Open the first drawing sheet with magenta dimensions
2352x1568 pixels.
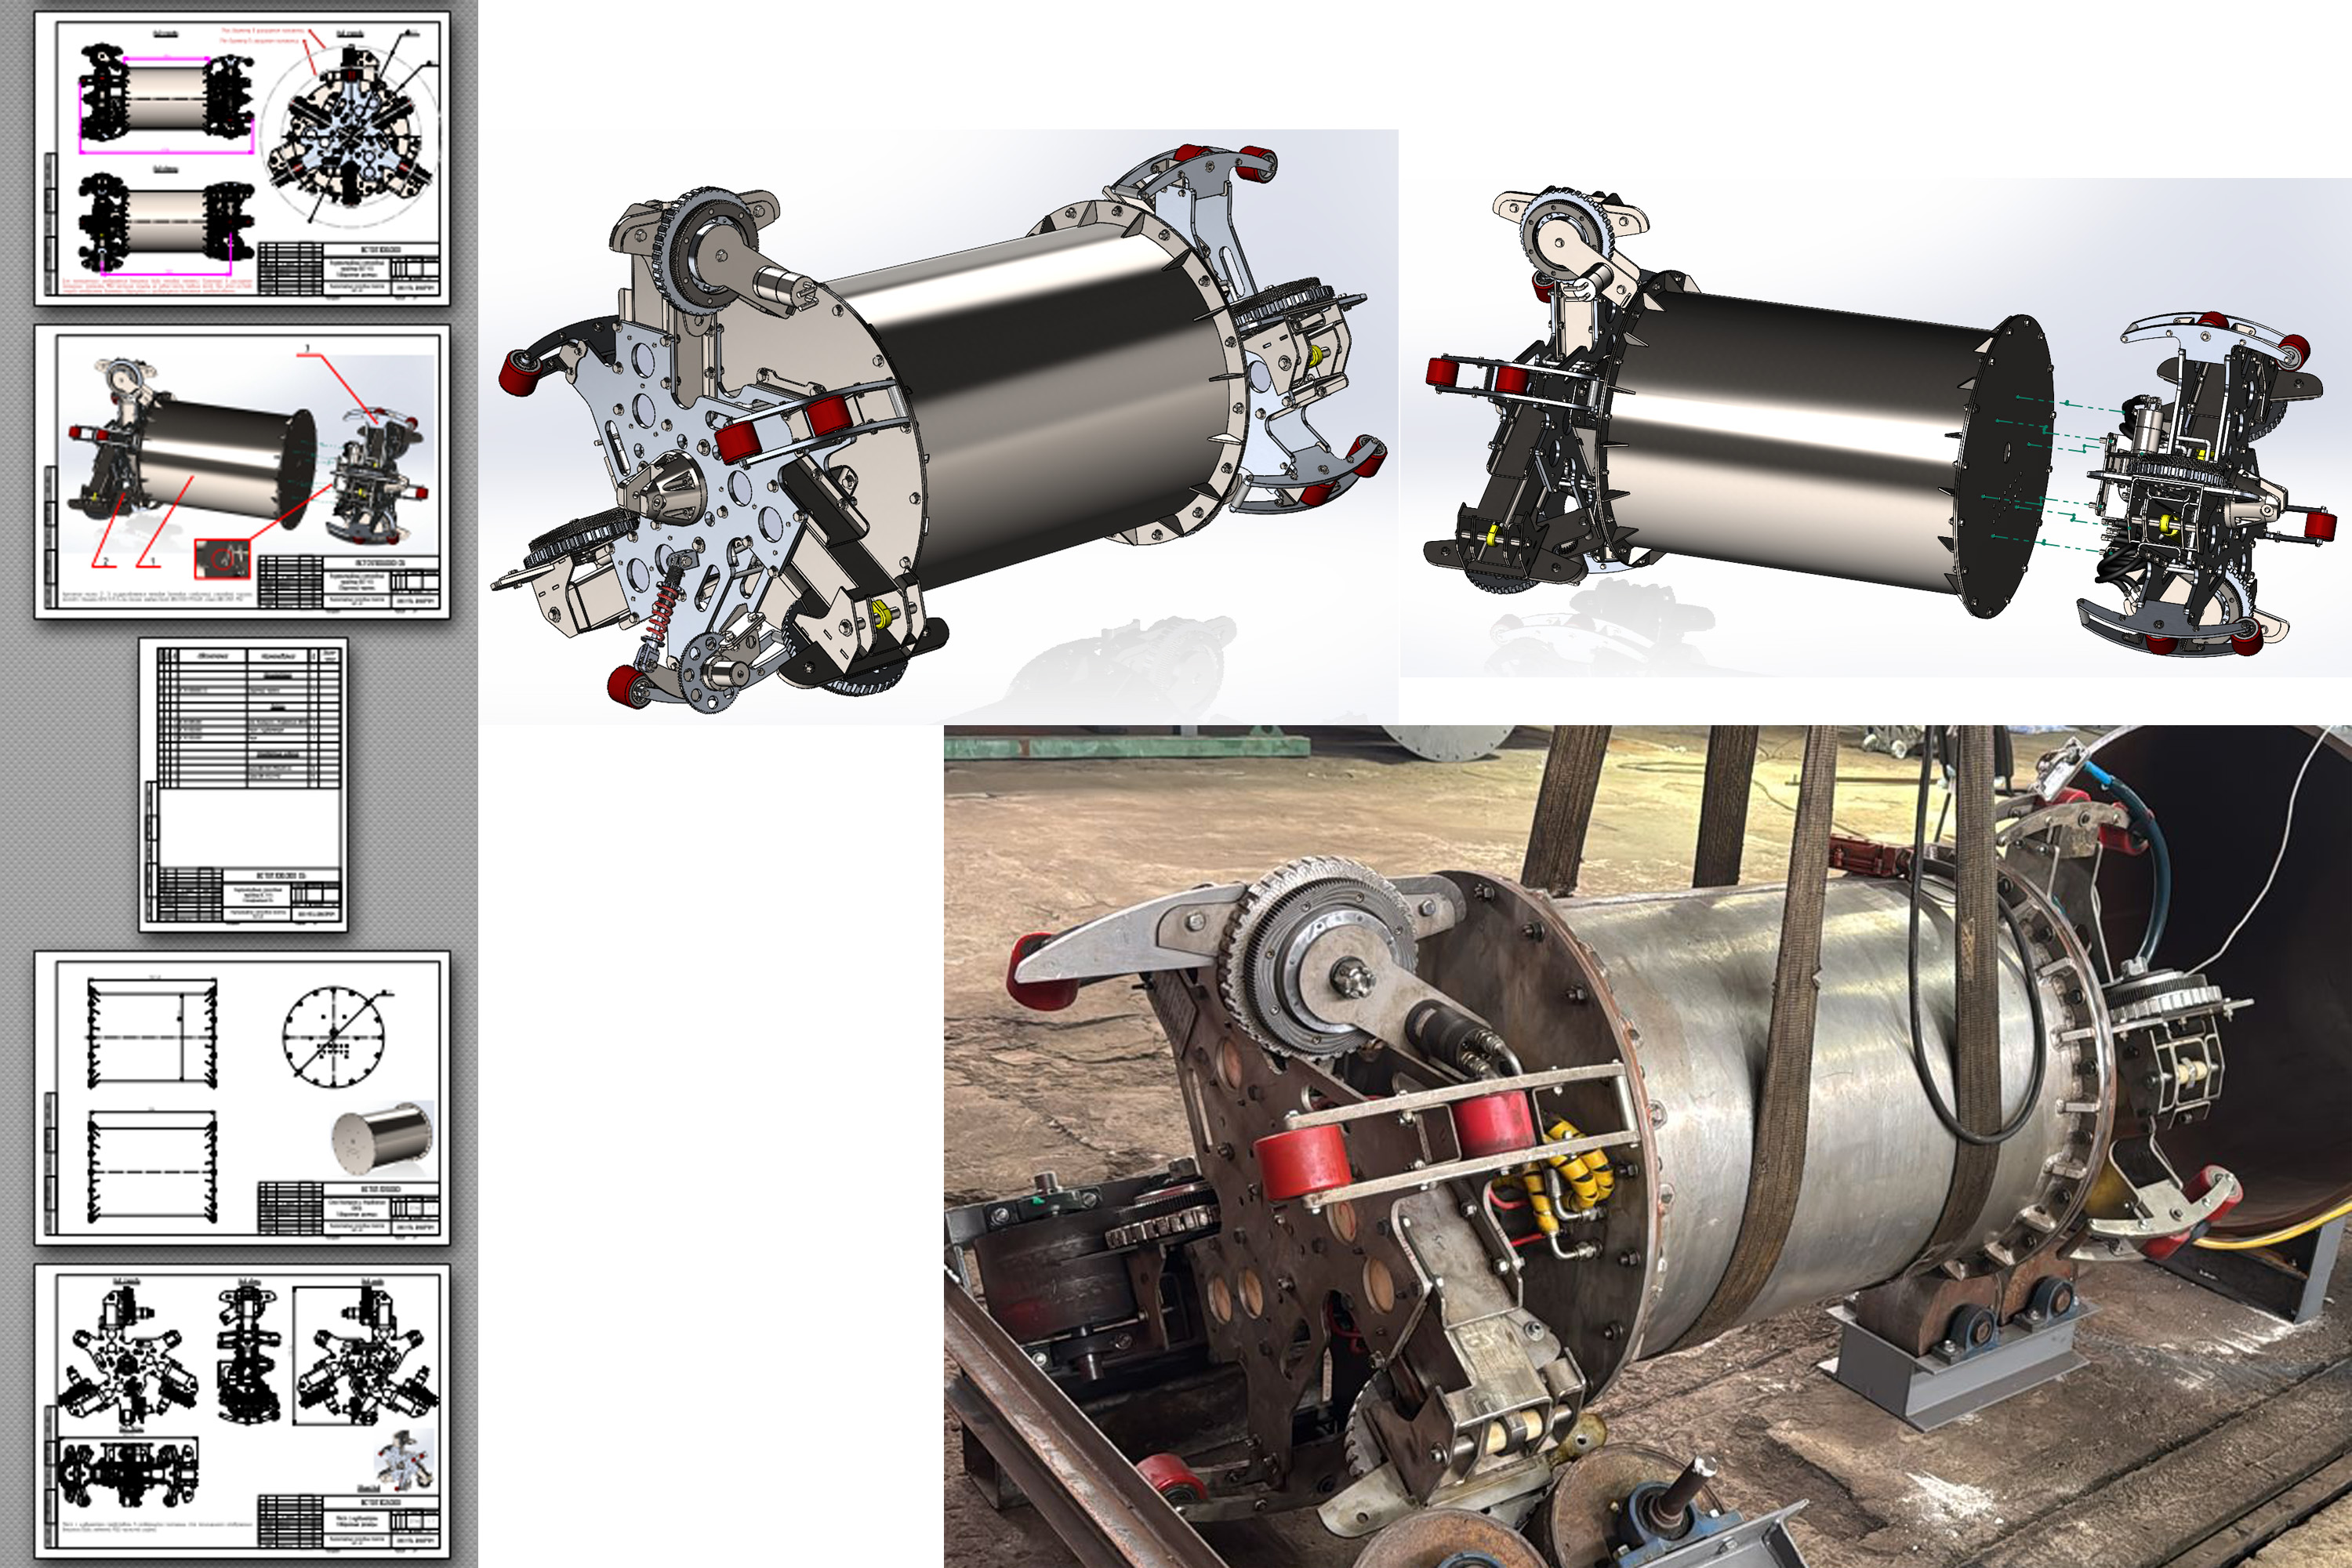pyautogui.click(x=242, y=158)
